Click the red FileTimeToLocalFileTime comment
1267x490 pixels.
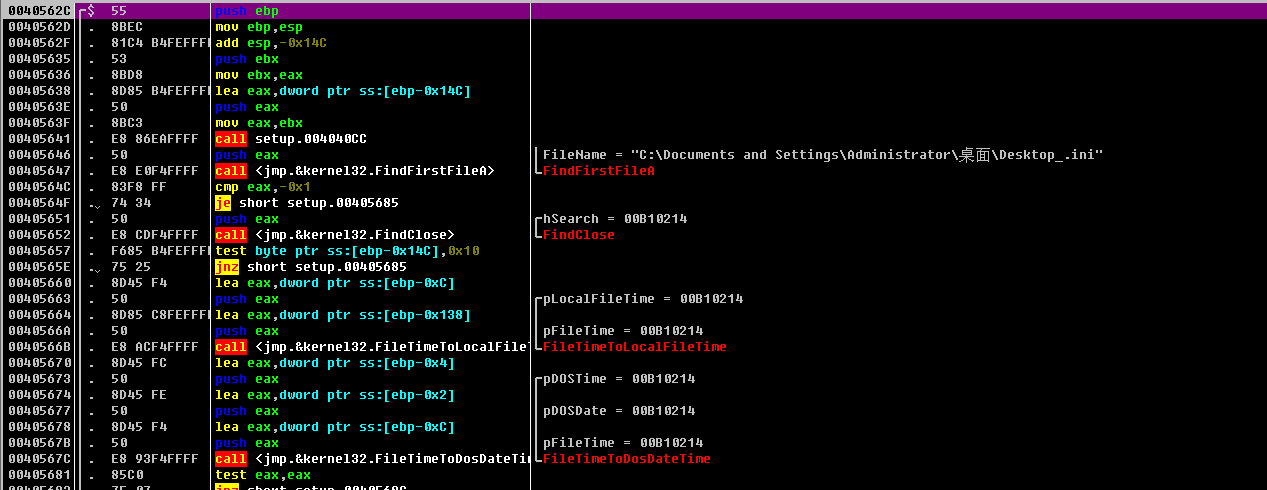[635, 347]
